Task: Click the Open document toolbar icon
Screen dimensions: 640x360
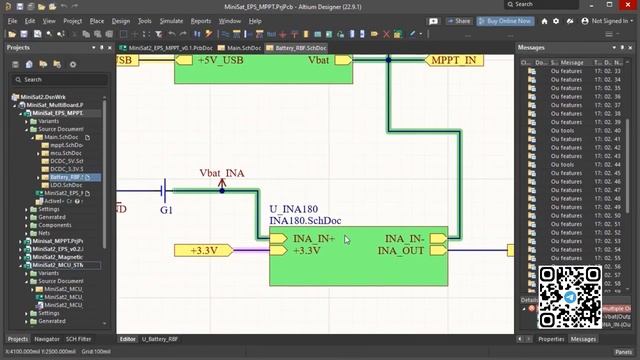Action: click(12, 34)
